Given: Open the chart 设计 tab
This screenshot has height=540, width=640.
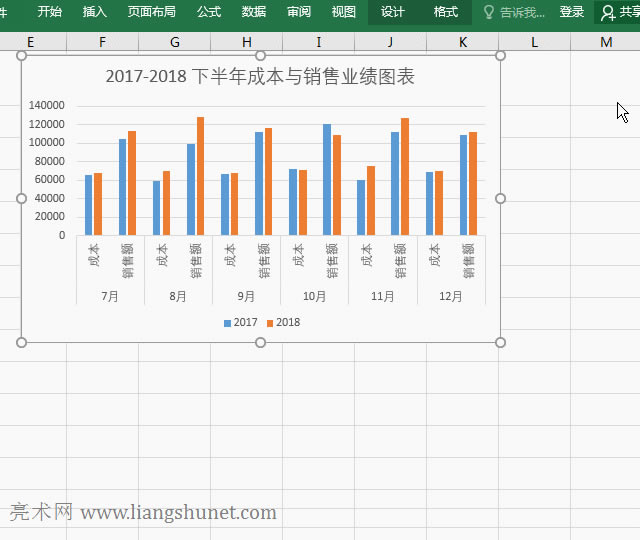Looking at the screenshot, I should coord(393,12).
